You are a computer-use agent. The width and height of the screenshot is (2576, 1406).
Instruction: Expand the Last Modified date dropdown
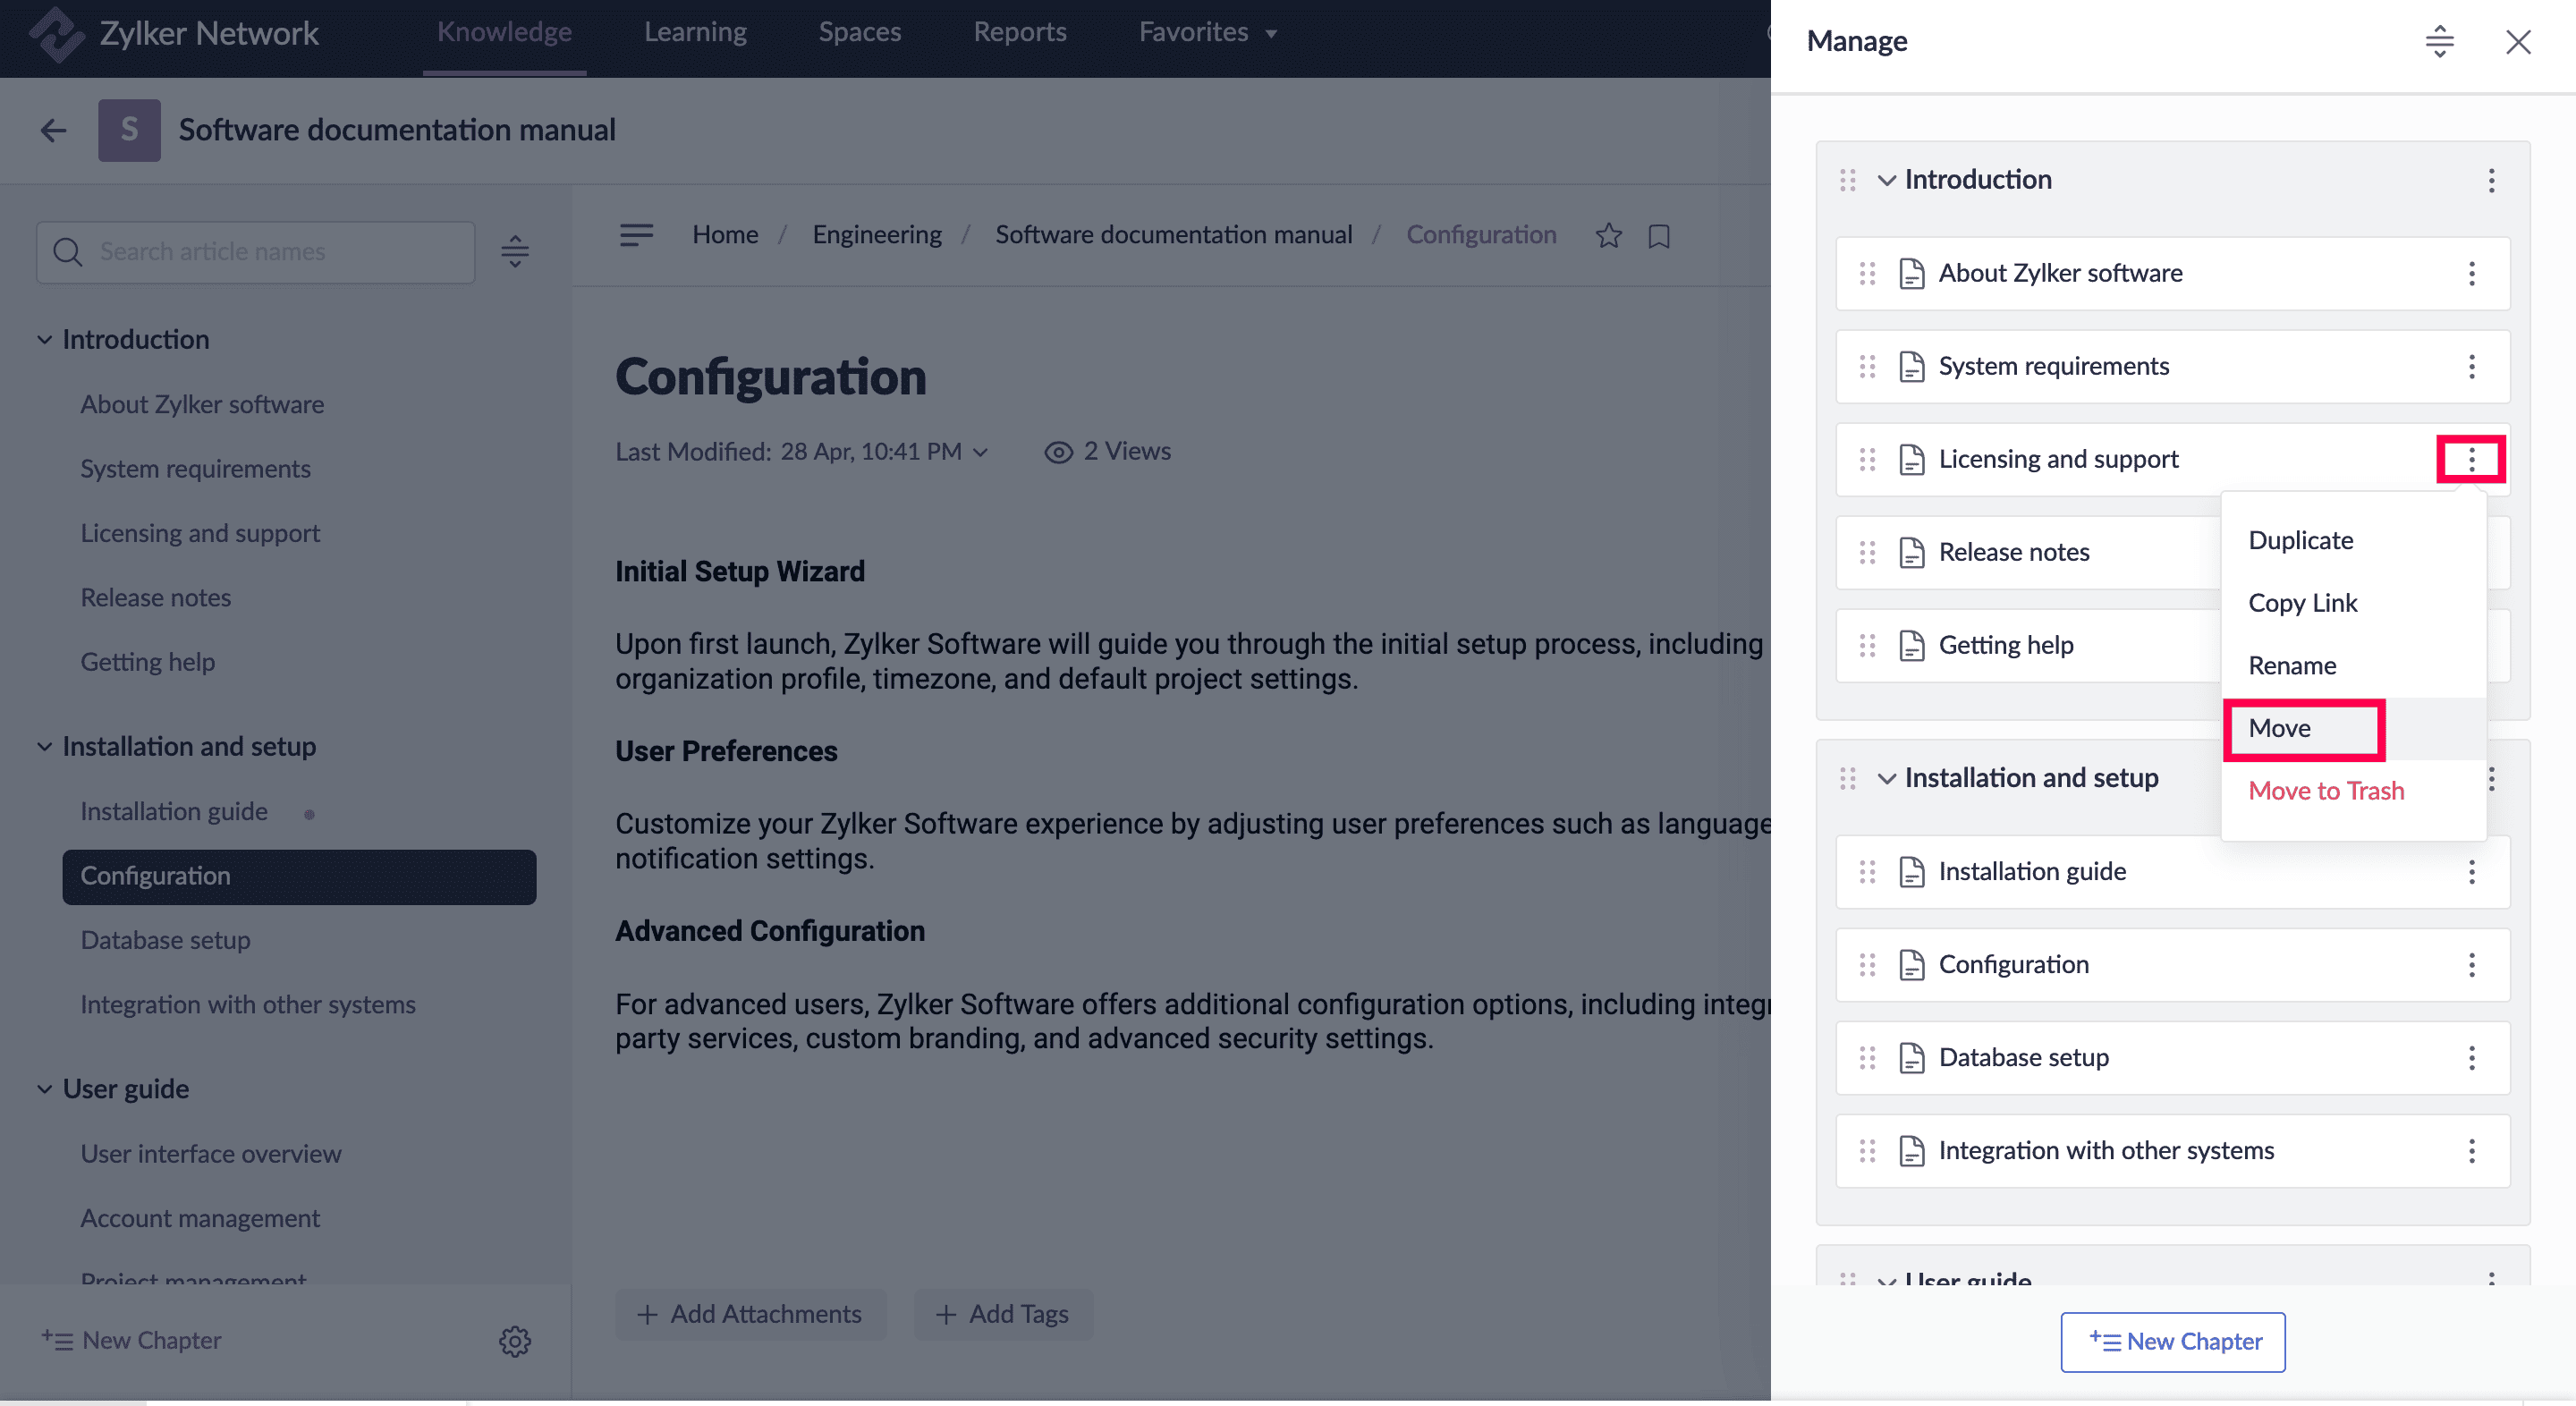[981, 452]
